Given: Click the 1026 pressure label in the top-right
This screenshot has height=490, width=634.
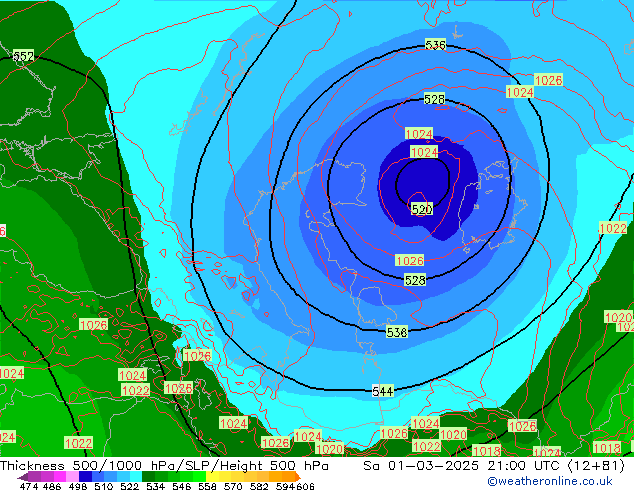Looking at the screenshot, I should click(548, 80).
